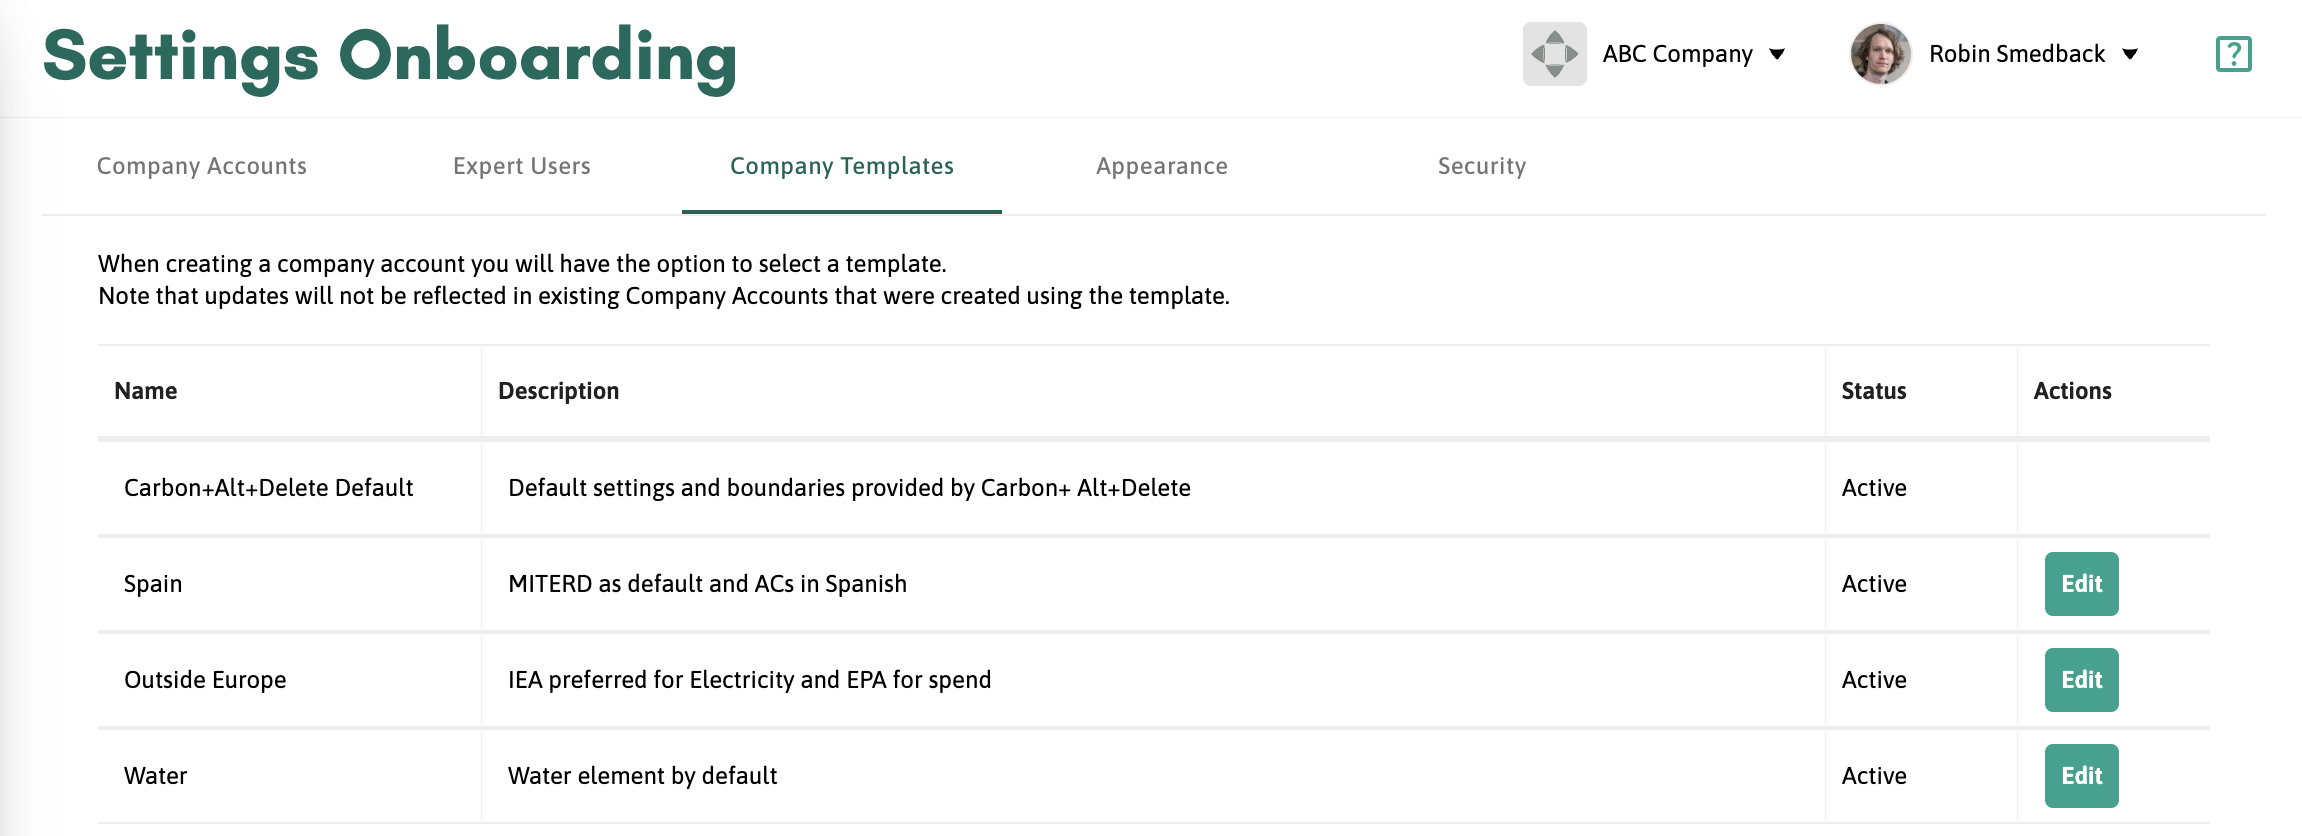Viewport: 2302px width, 836px height.
Task: Select the Company Templates tab
Action: click(842, 166)
